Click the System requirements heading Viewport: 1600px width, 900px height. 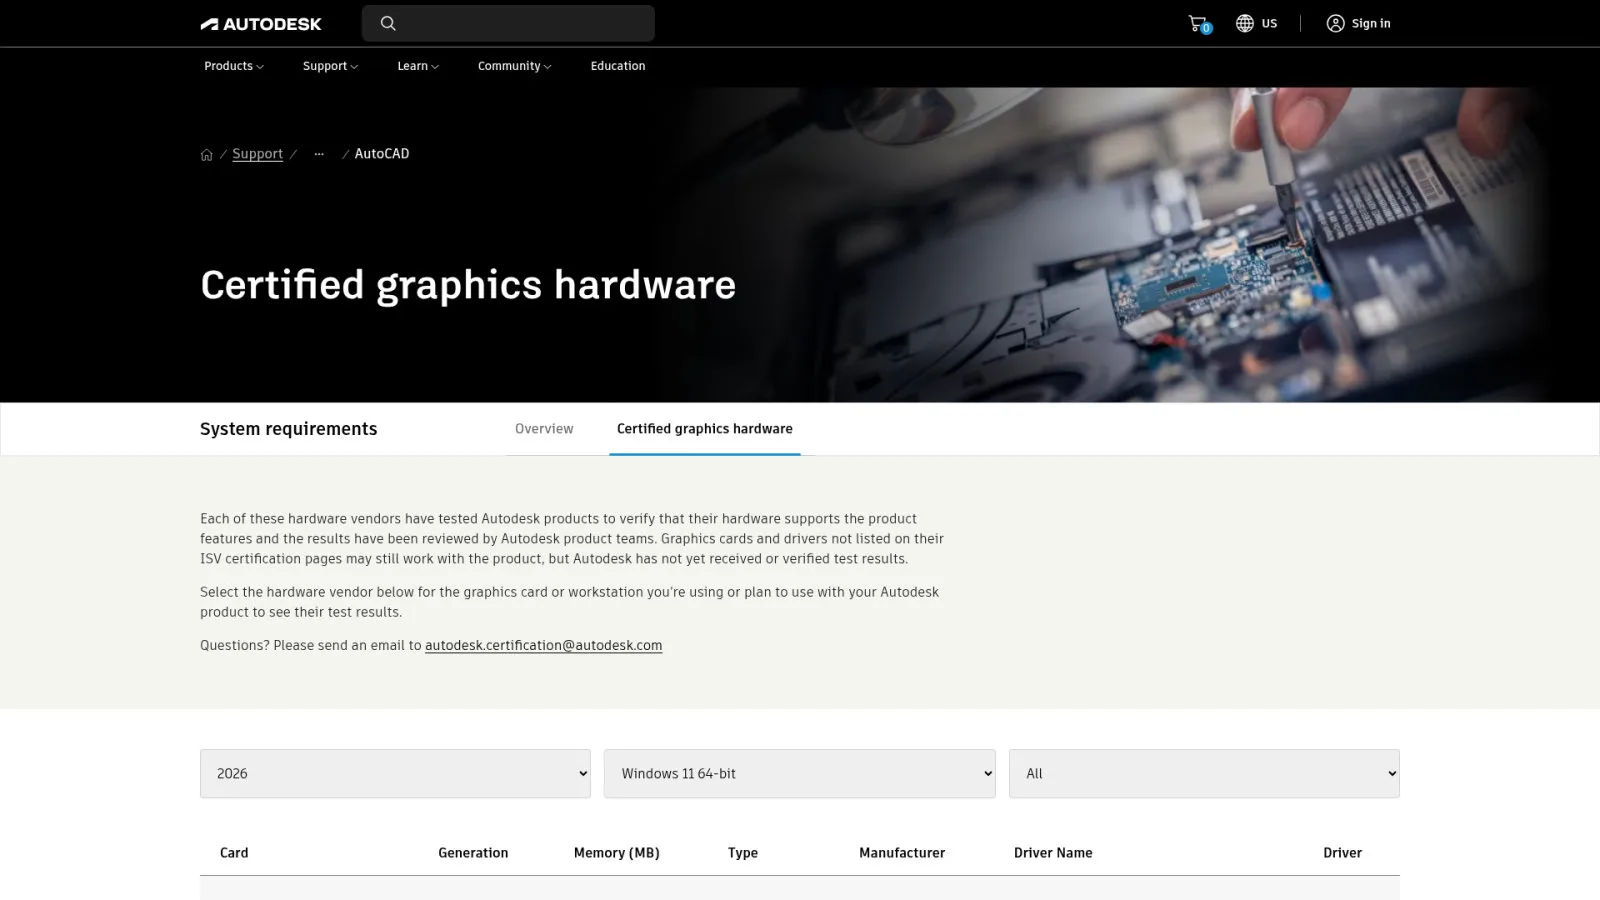[289, 429]
